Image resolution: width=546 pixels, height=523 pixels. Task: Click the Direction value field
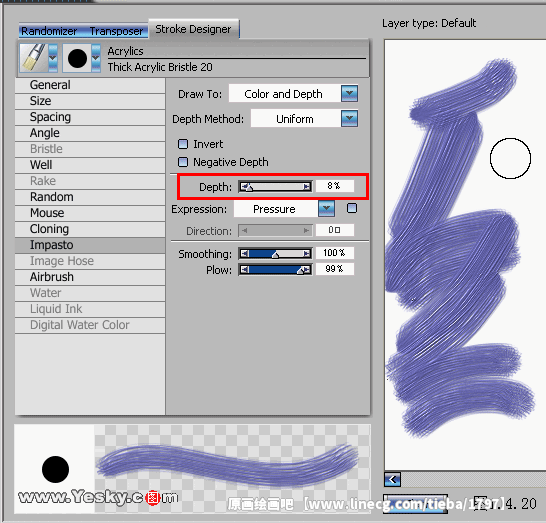(335, 230)
